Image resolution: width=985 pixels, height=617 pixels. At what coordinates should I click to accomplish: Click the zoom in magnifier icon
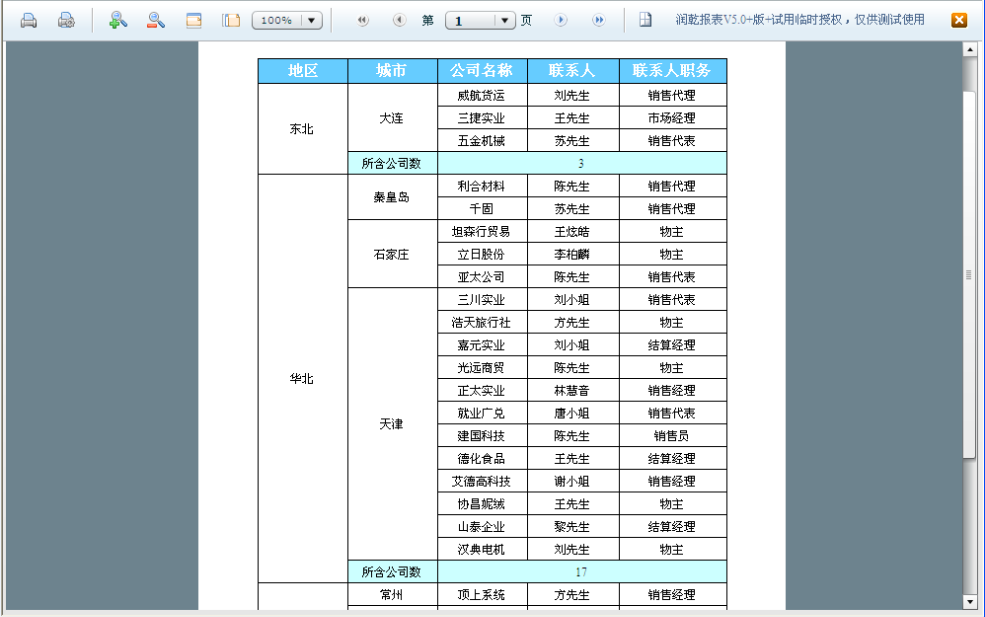point(118,20)
